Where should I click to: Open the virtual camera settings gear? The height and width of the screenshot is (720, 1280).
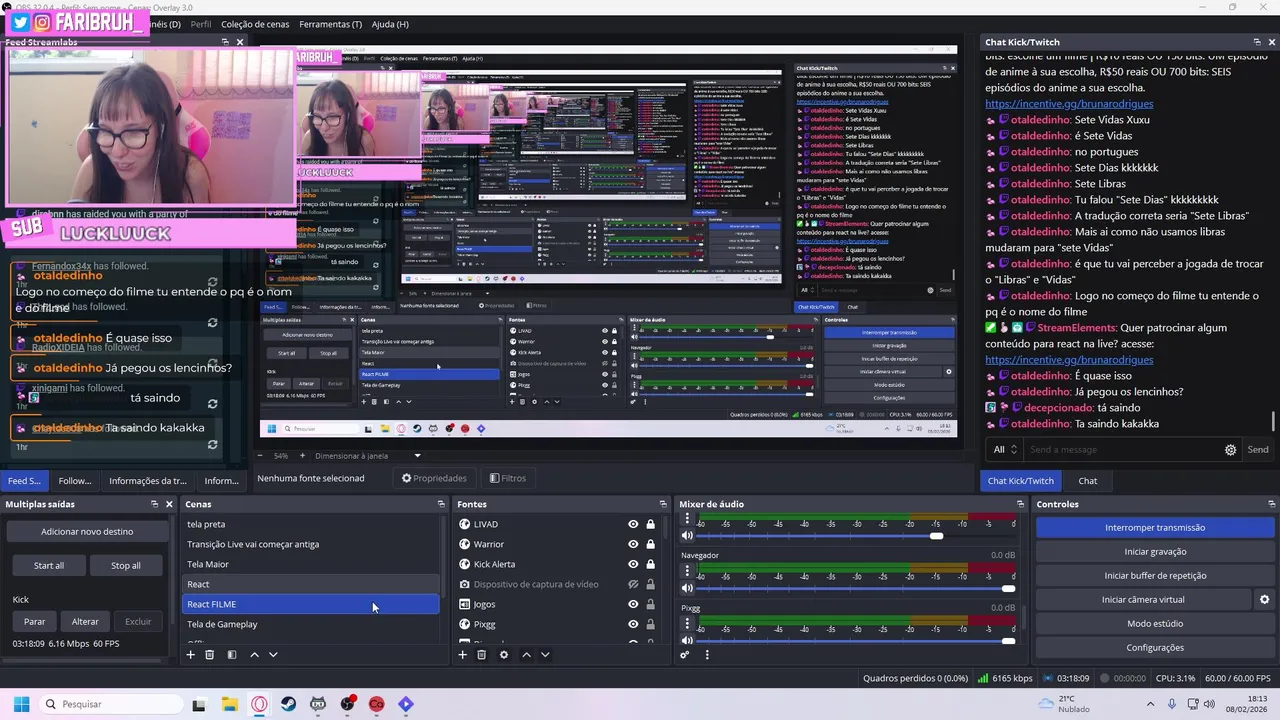click(x=1264, y=600)
